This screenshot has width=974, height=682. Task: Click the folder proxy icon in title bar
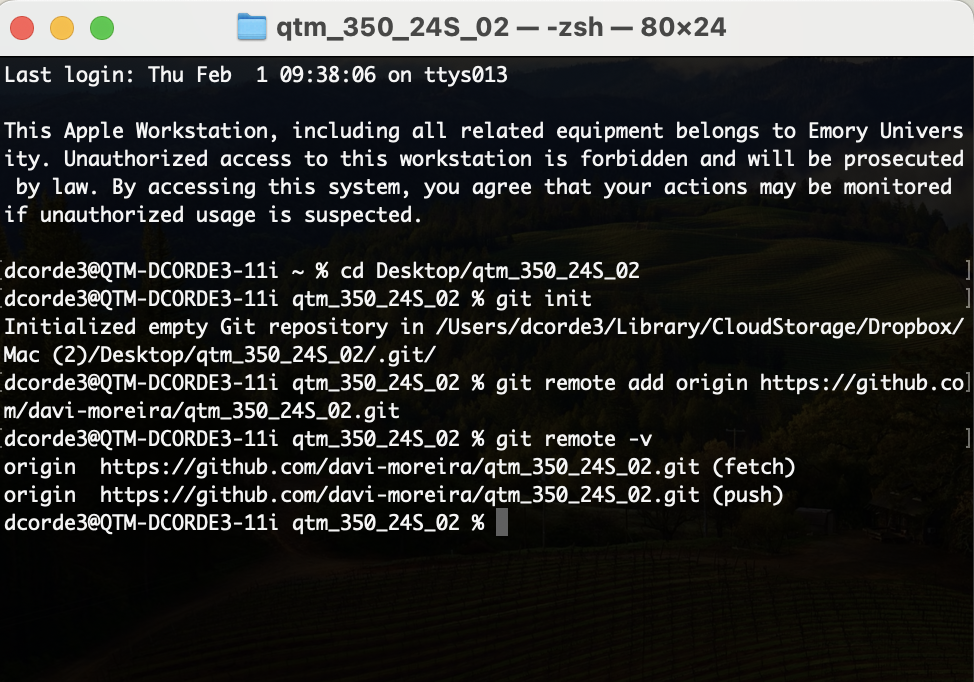[252, 27]
